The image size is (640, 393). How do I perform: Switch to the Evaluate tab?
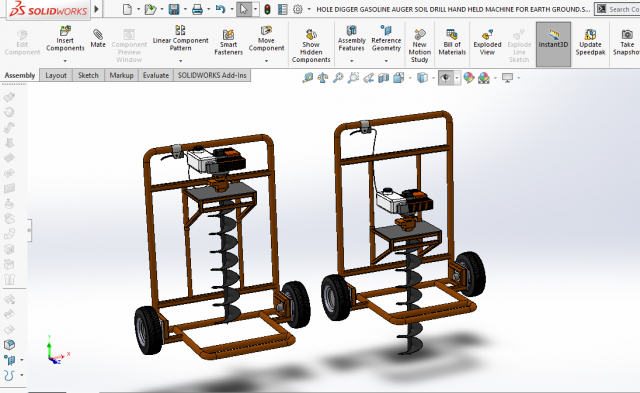tap(156, 75)
